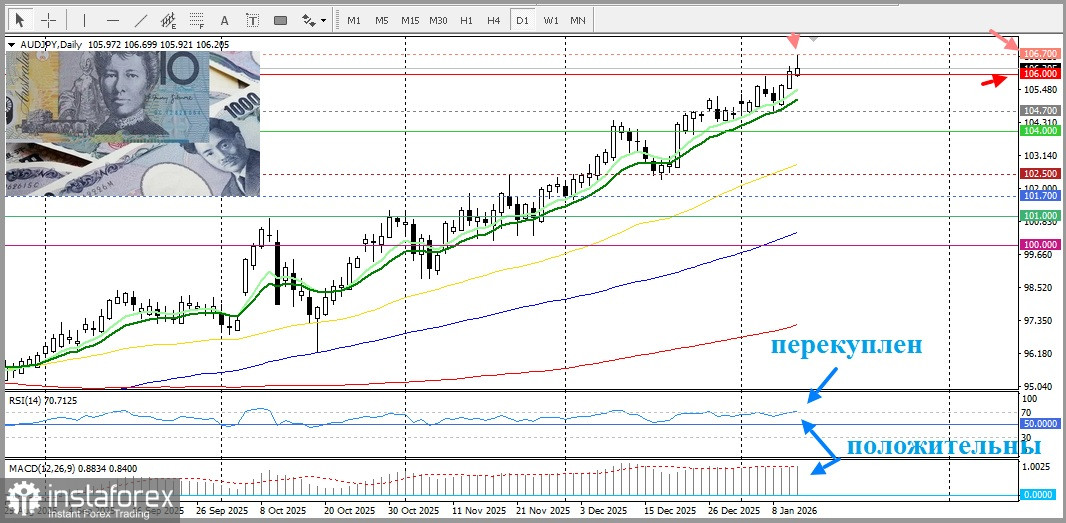Click the 26 Dec 2025 date label
Viewport: 1066px width, 523px height.
pos(736,510)
